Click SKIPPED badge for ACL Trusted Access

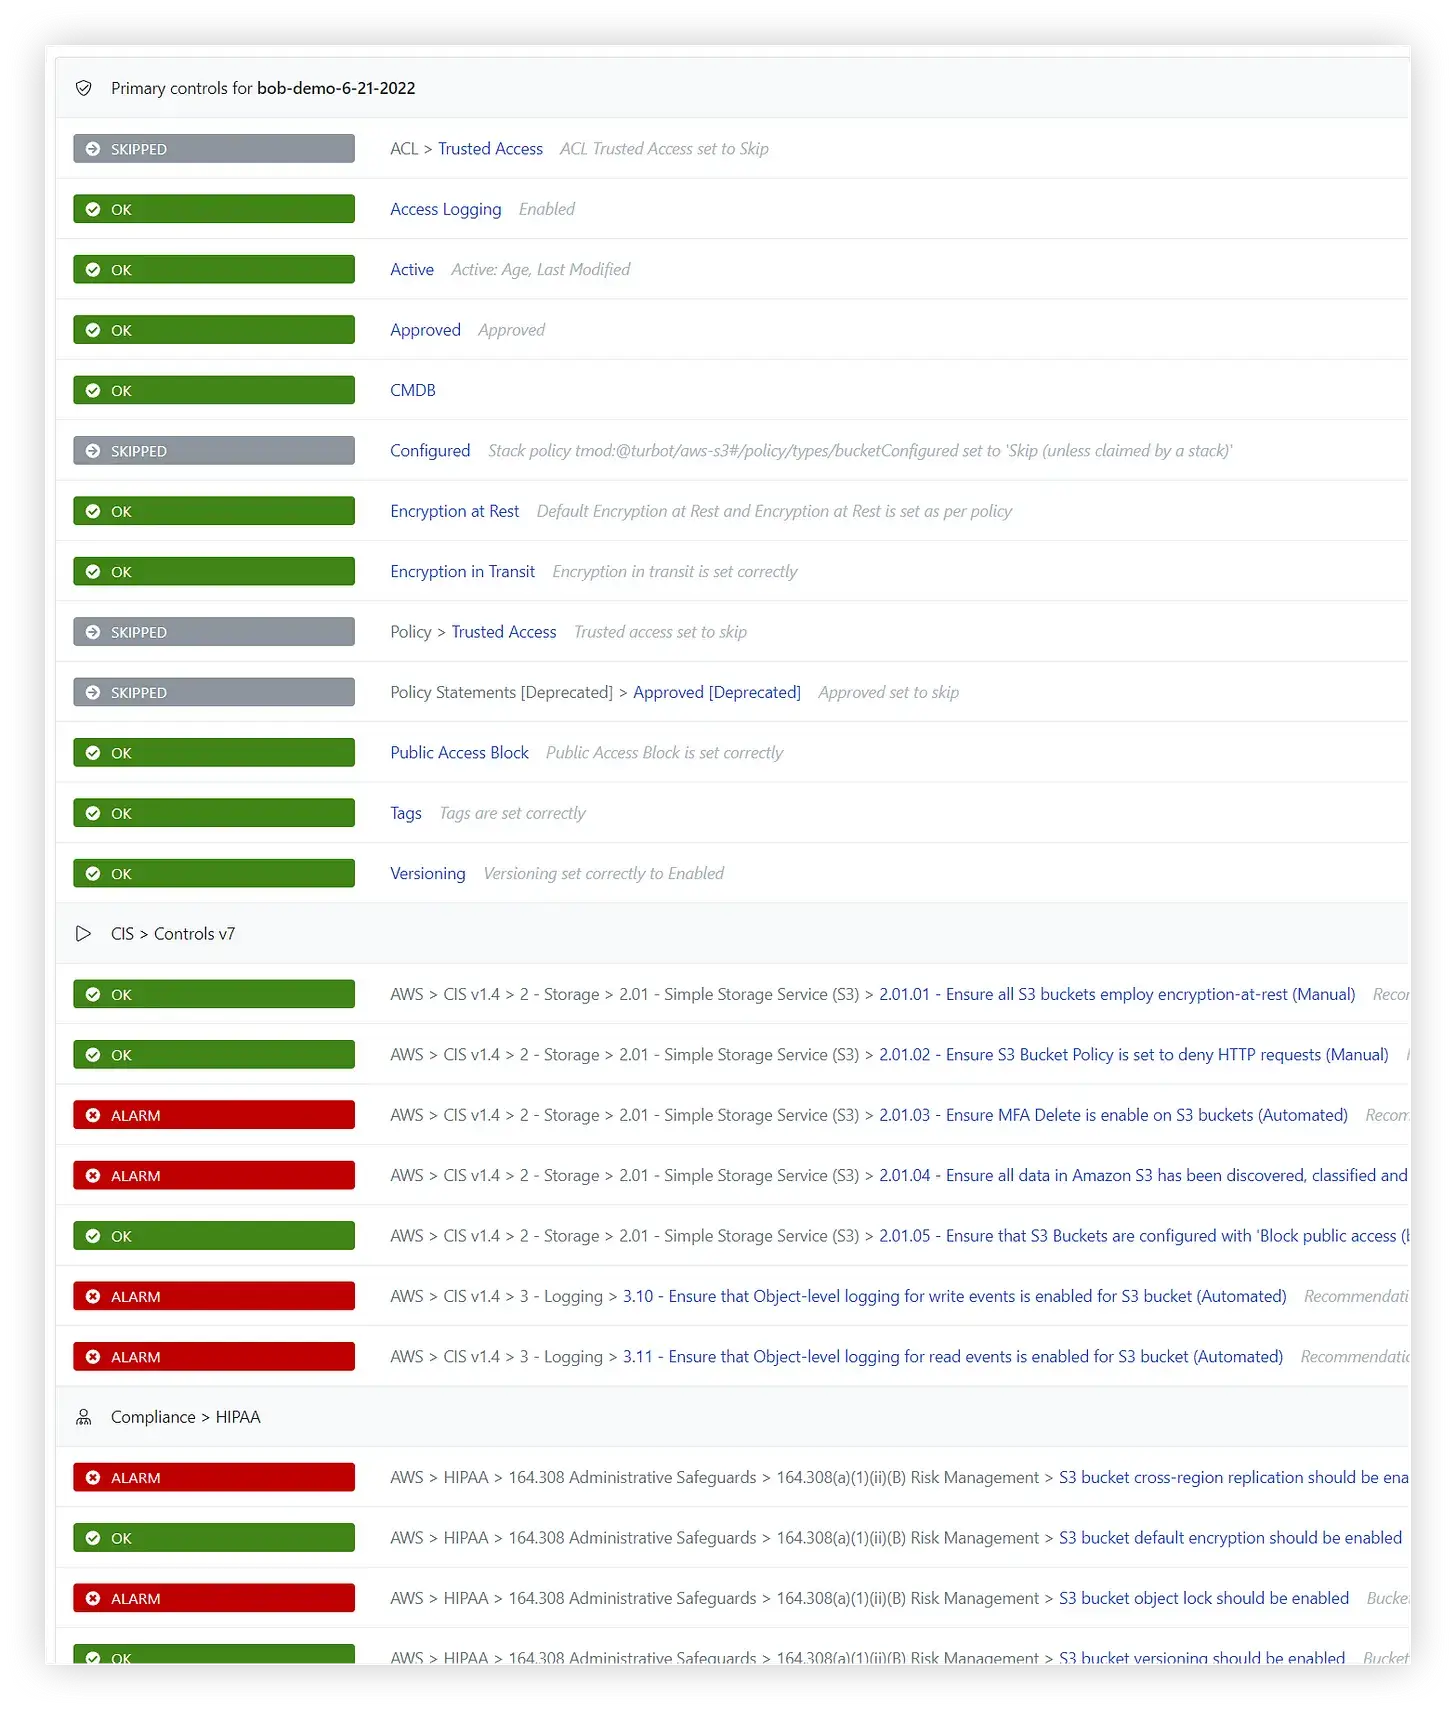pyautogui.click(x=214, y=149)
